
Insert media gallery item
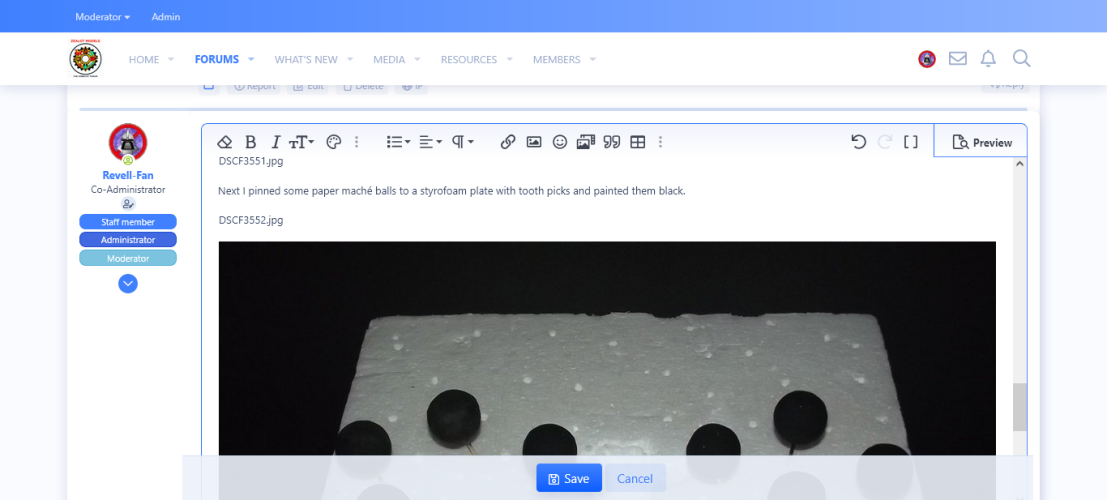coord(586,142)
